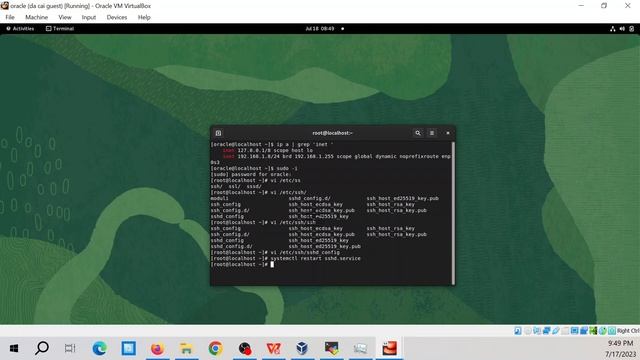This screenshot has height=360, width=640.
Task: Click the audio indicator in VirtualBox status bar
Action: (x=537, y=331)
